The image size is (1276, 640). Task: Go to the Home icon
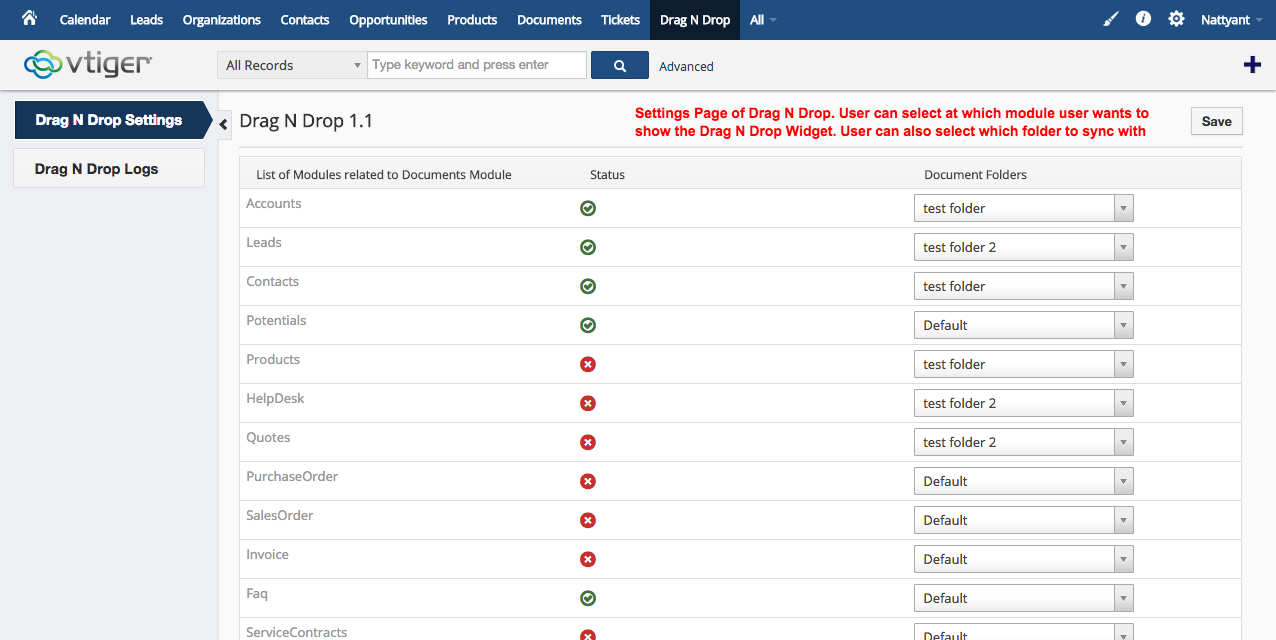(x=29, y=18)
